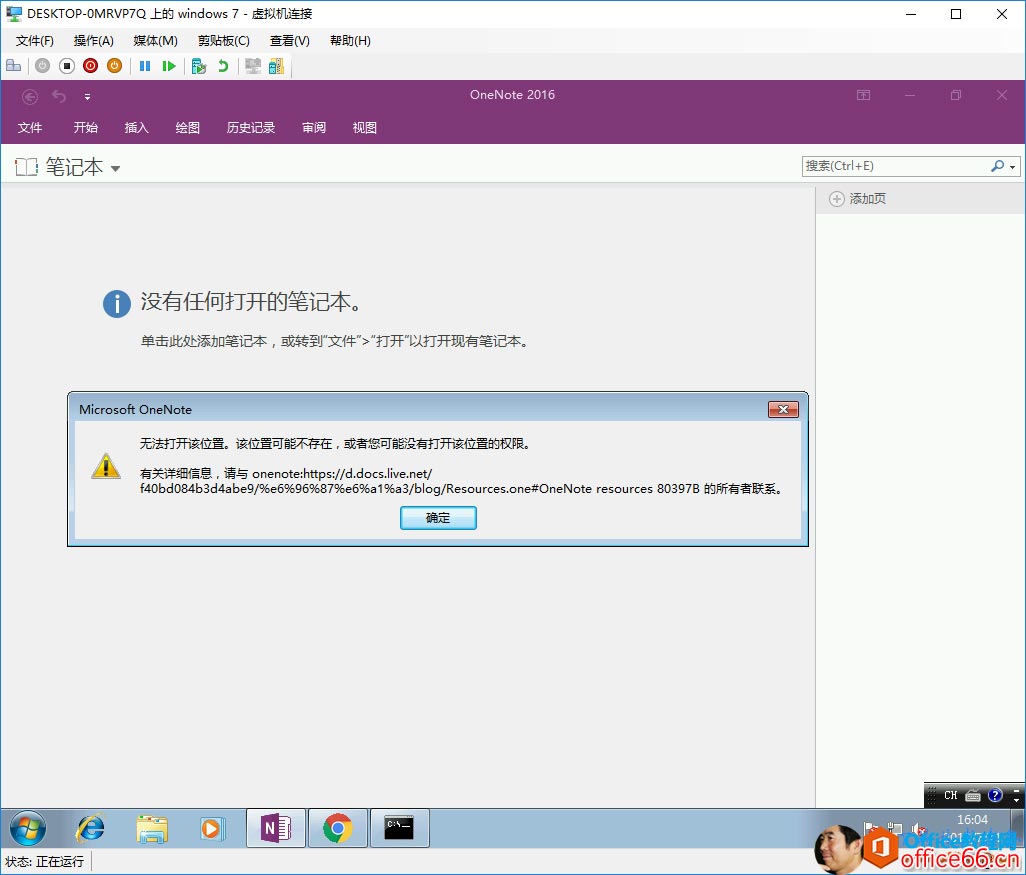This screenshot has width=1026, height=875.
Task: Click the VM Turn Off stop icon
Action: pos(67,65)
